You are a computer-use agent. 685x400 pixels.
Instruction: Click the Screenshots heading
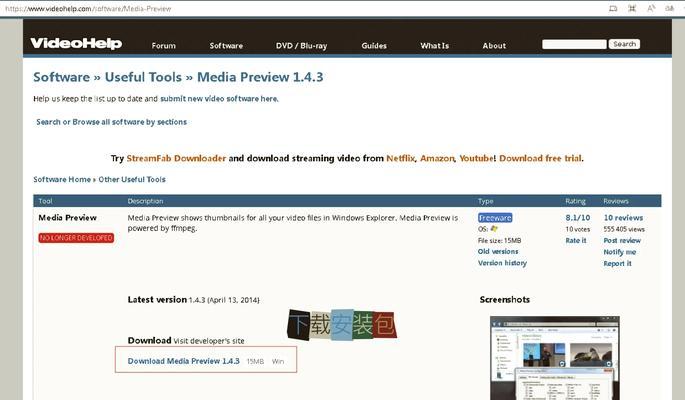pyautogui.click(x=505, y=300)
